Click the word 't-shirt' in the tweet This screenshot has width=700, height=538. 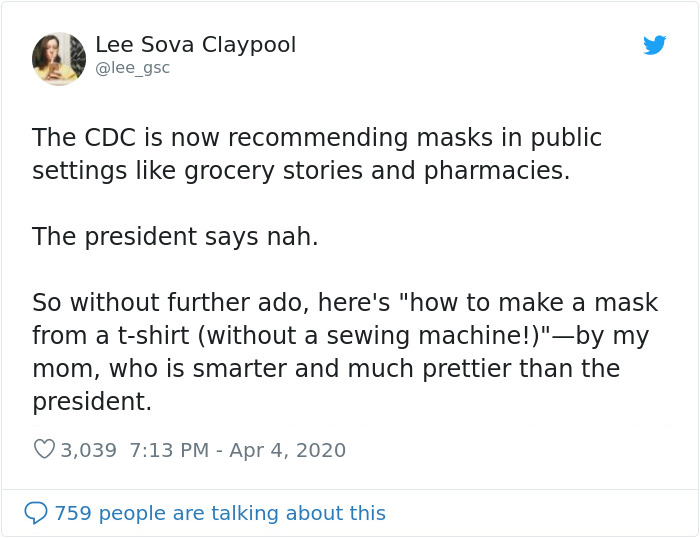154,336
